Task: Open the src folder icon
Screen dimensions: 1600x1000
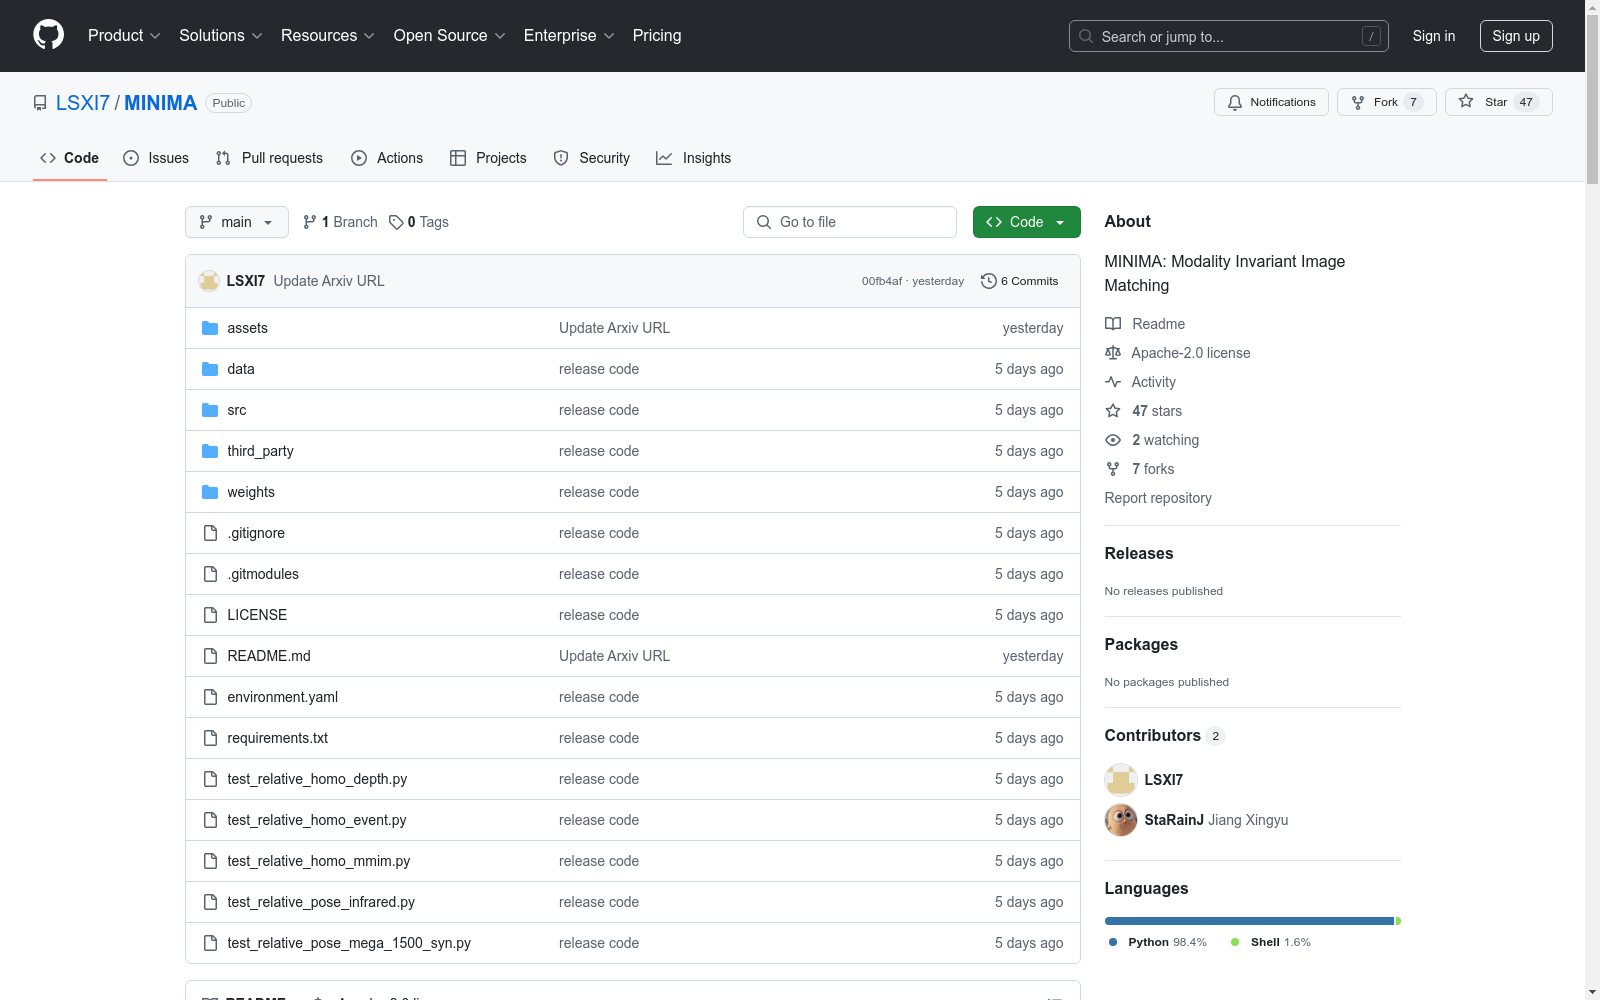Action: 210,410
